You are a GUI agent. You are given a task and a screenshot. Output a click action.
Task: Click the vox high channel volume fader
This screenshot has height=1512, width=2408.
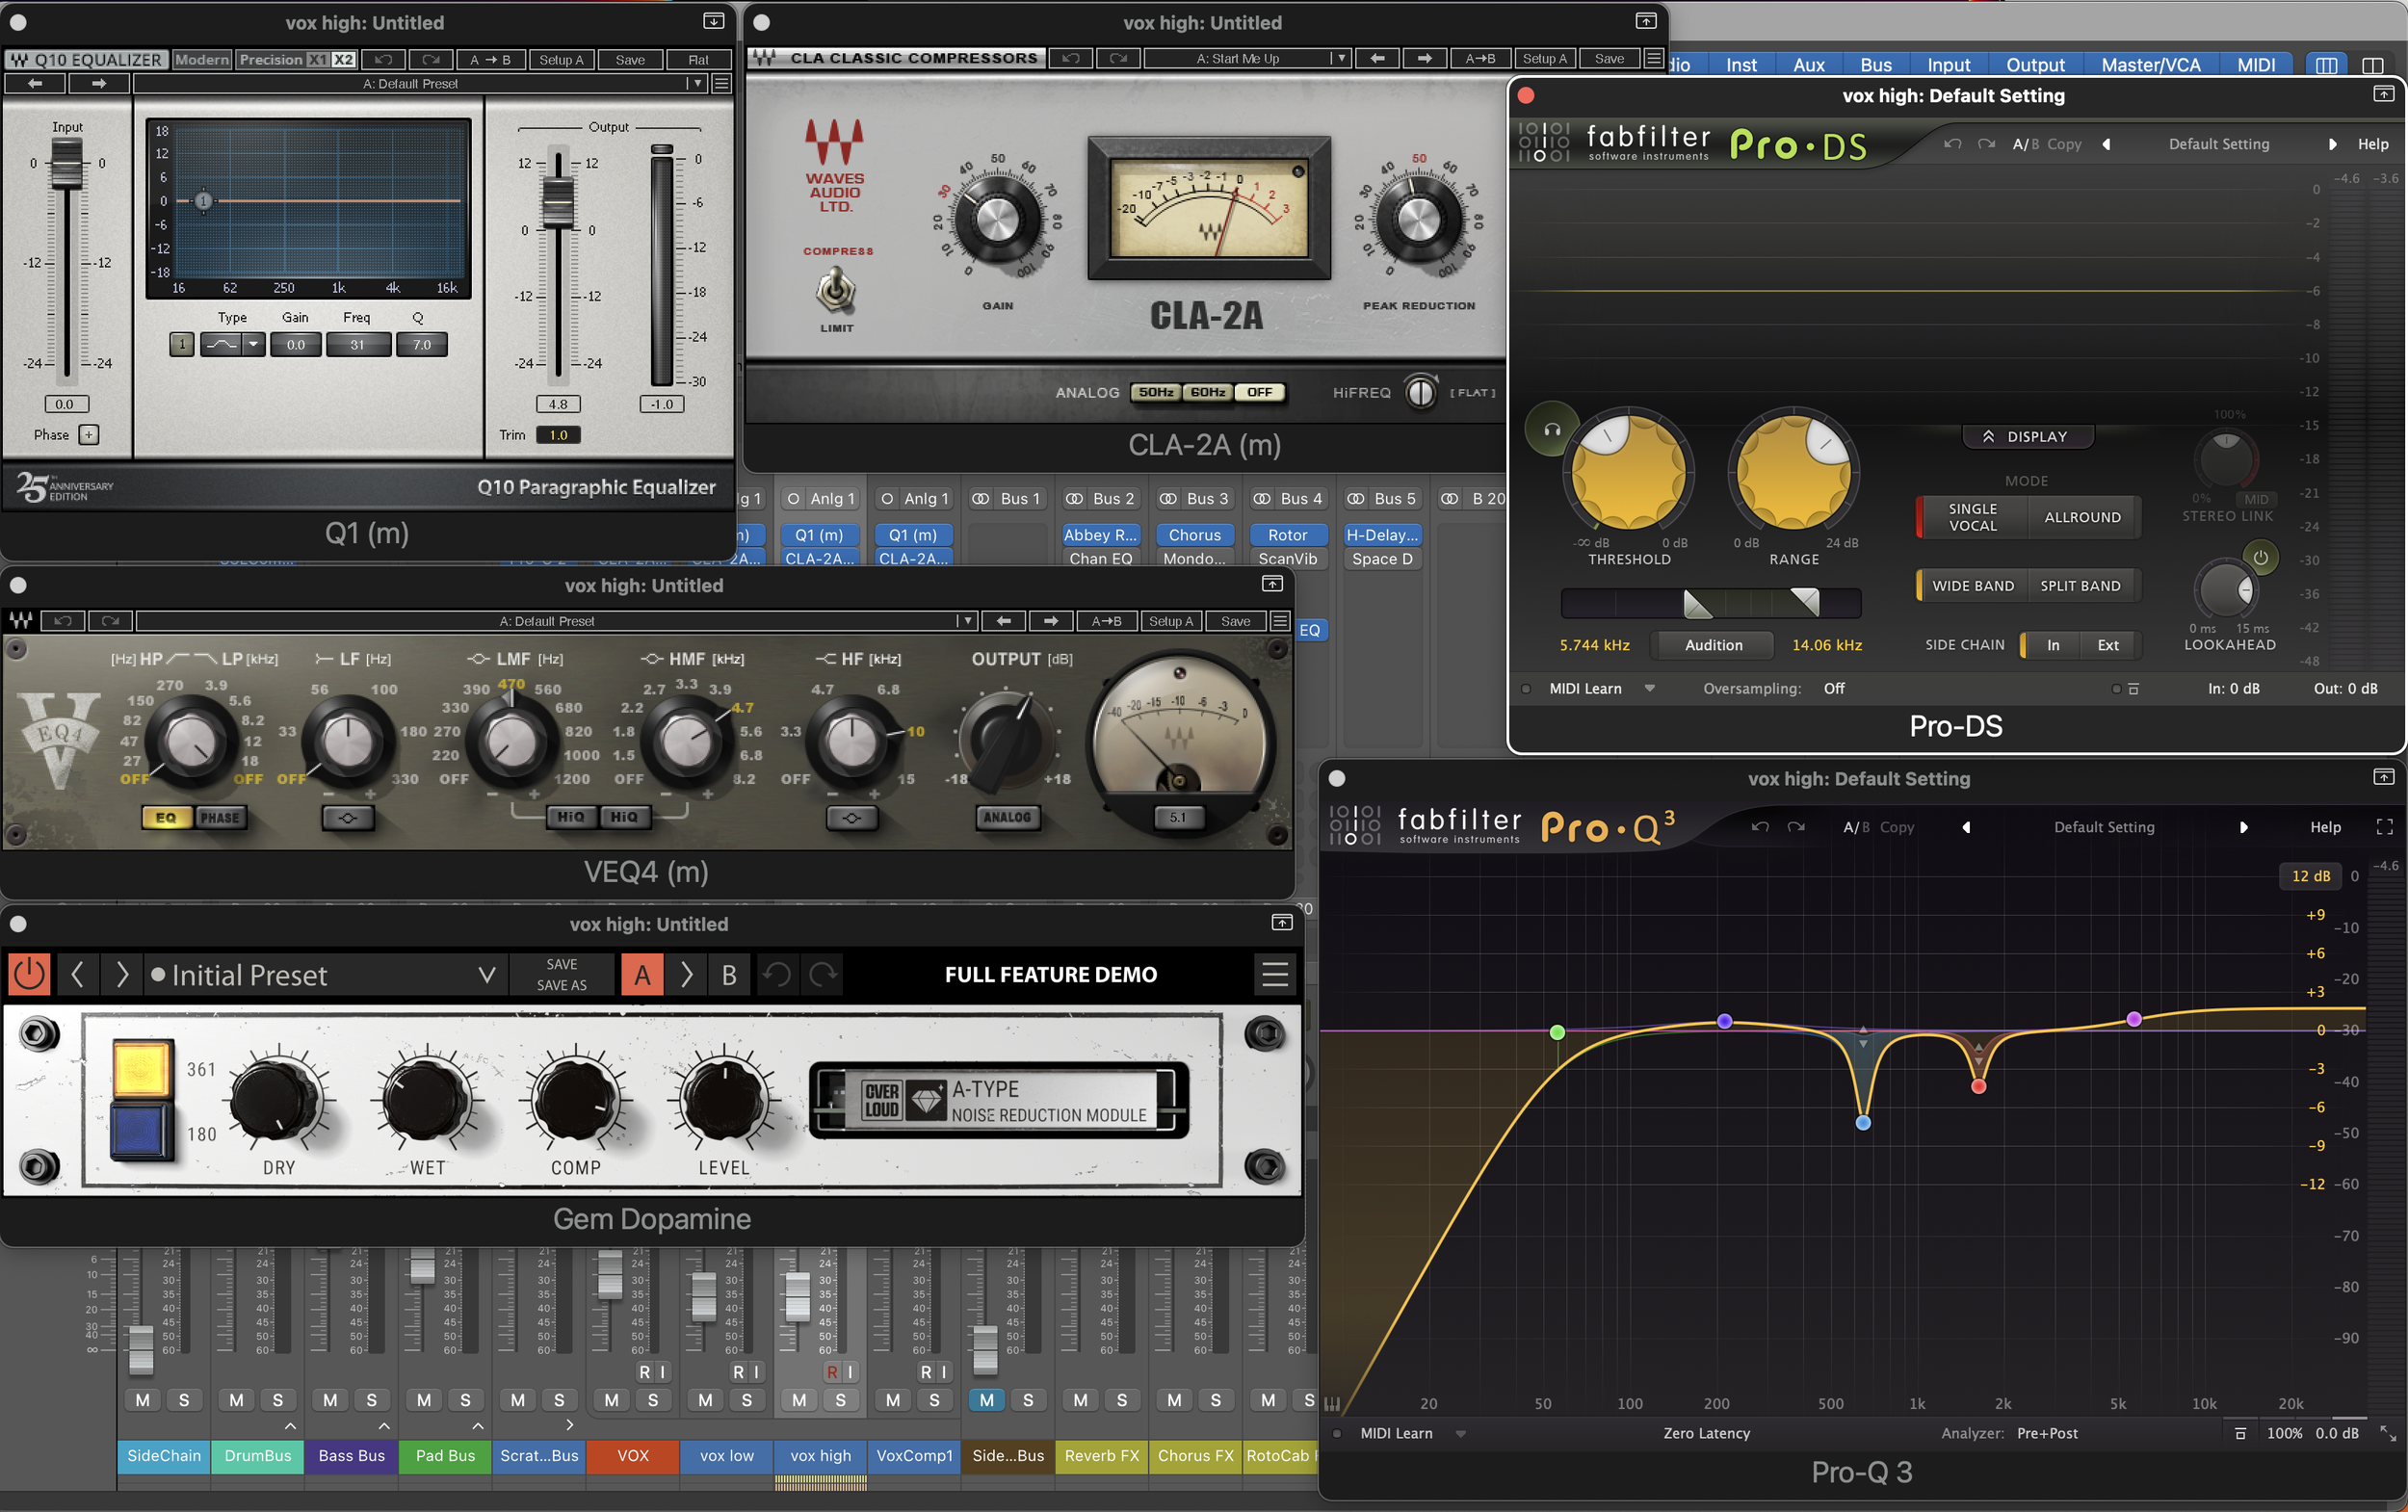click(x=797, y=1296)
